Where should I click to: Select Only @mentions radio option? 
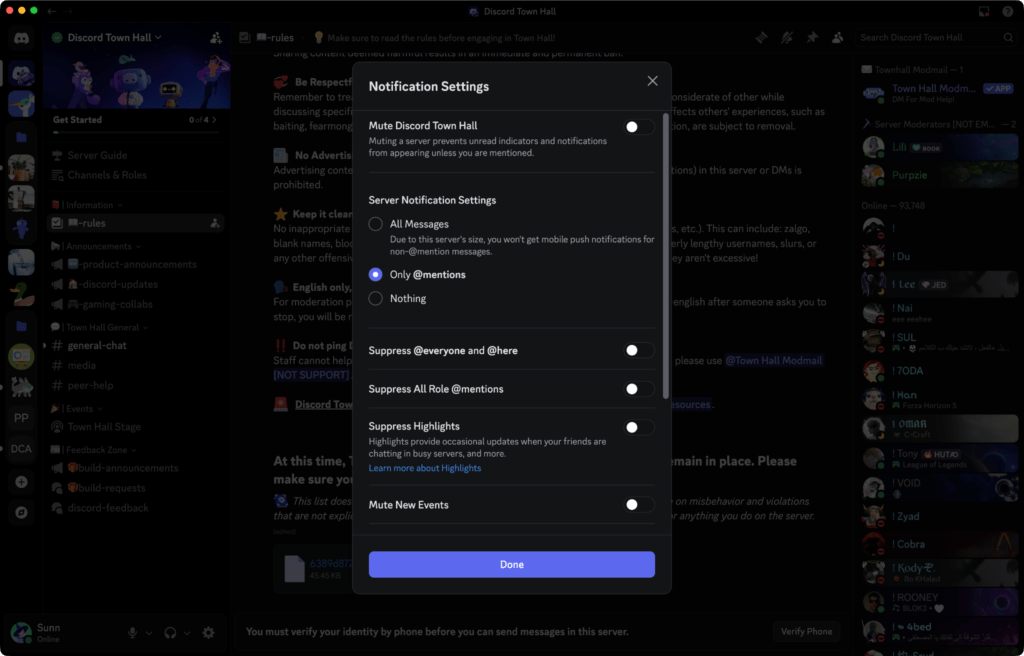(376, 274)
